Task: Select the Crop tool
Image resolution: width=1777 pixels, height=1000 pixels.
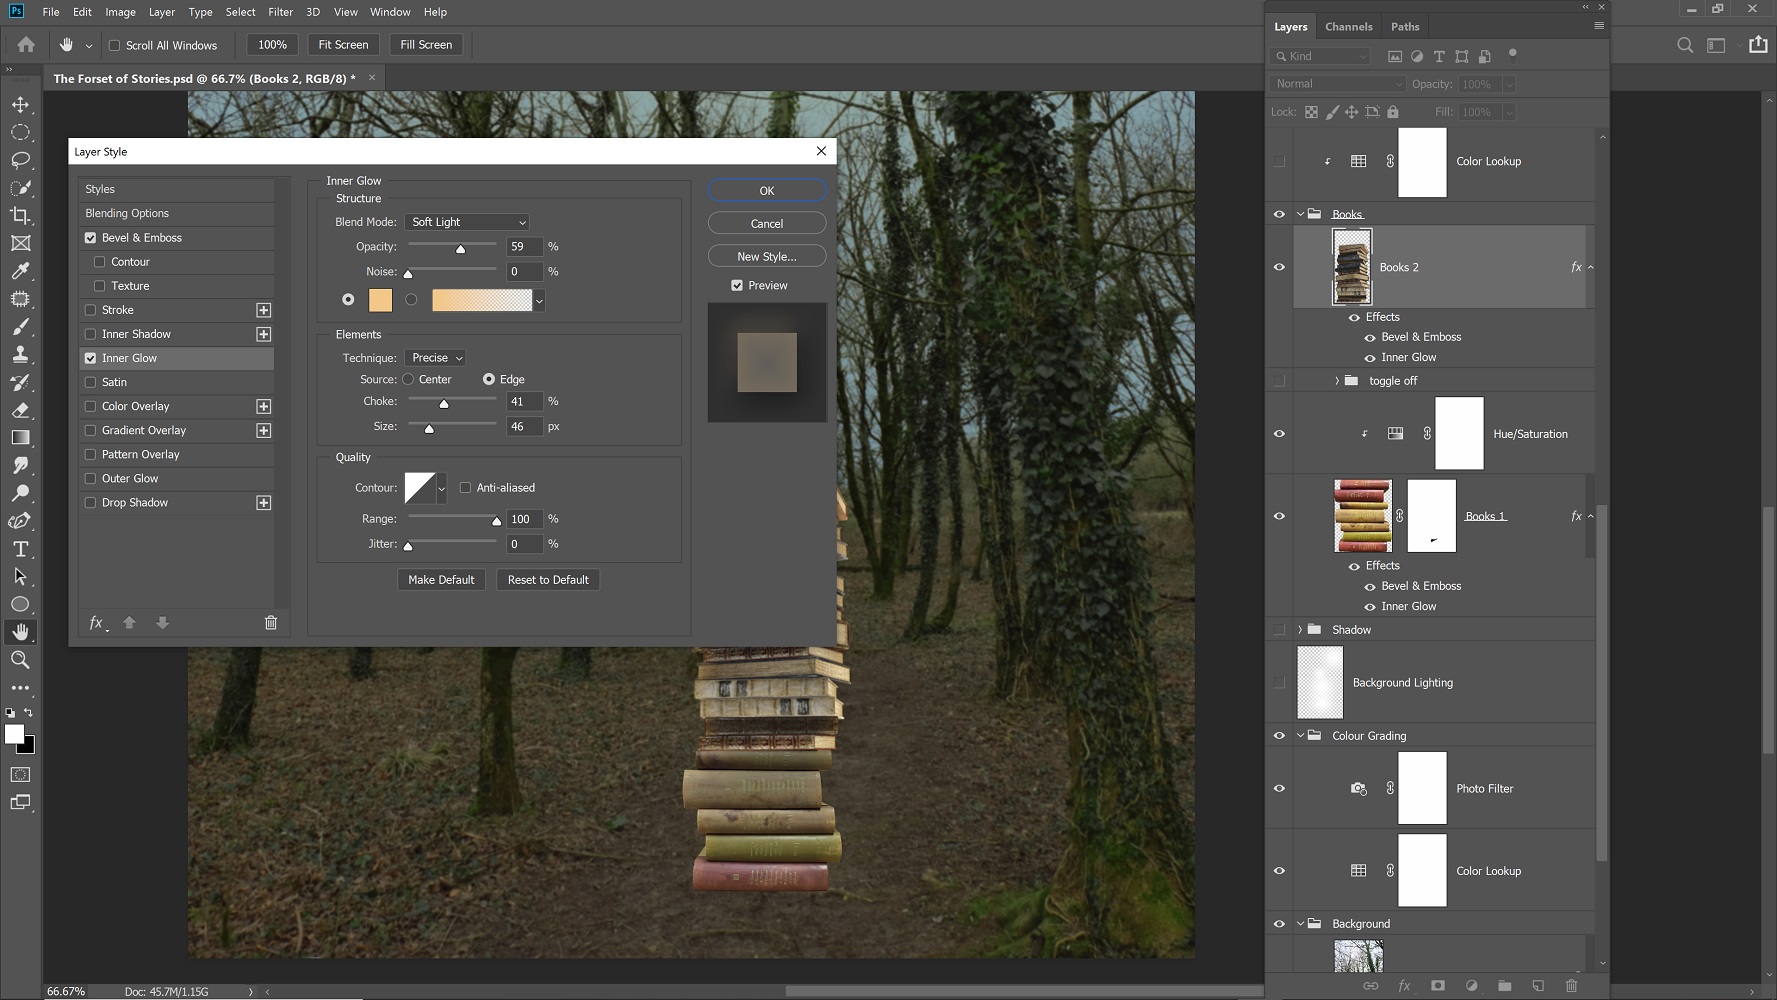Action: tap(20, 215)
